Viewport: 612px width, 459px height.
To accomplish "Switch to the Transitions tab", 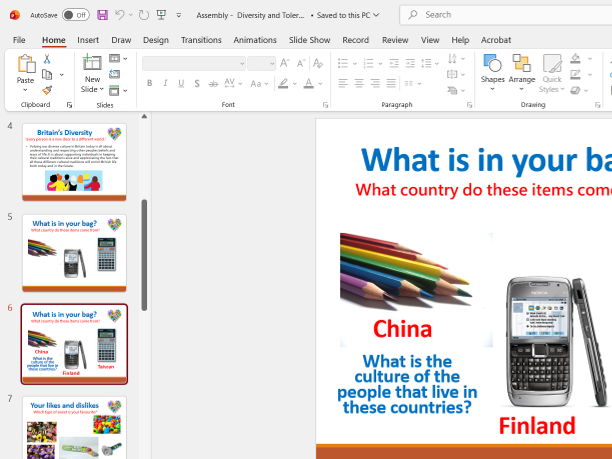I will [201, 40].
